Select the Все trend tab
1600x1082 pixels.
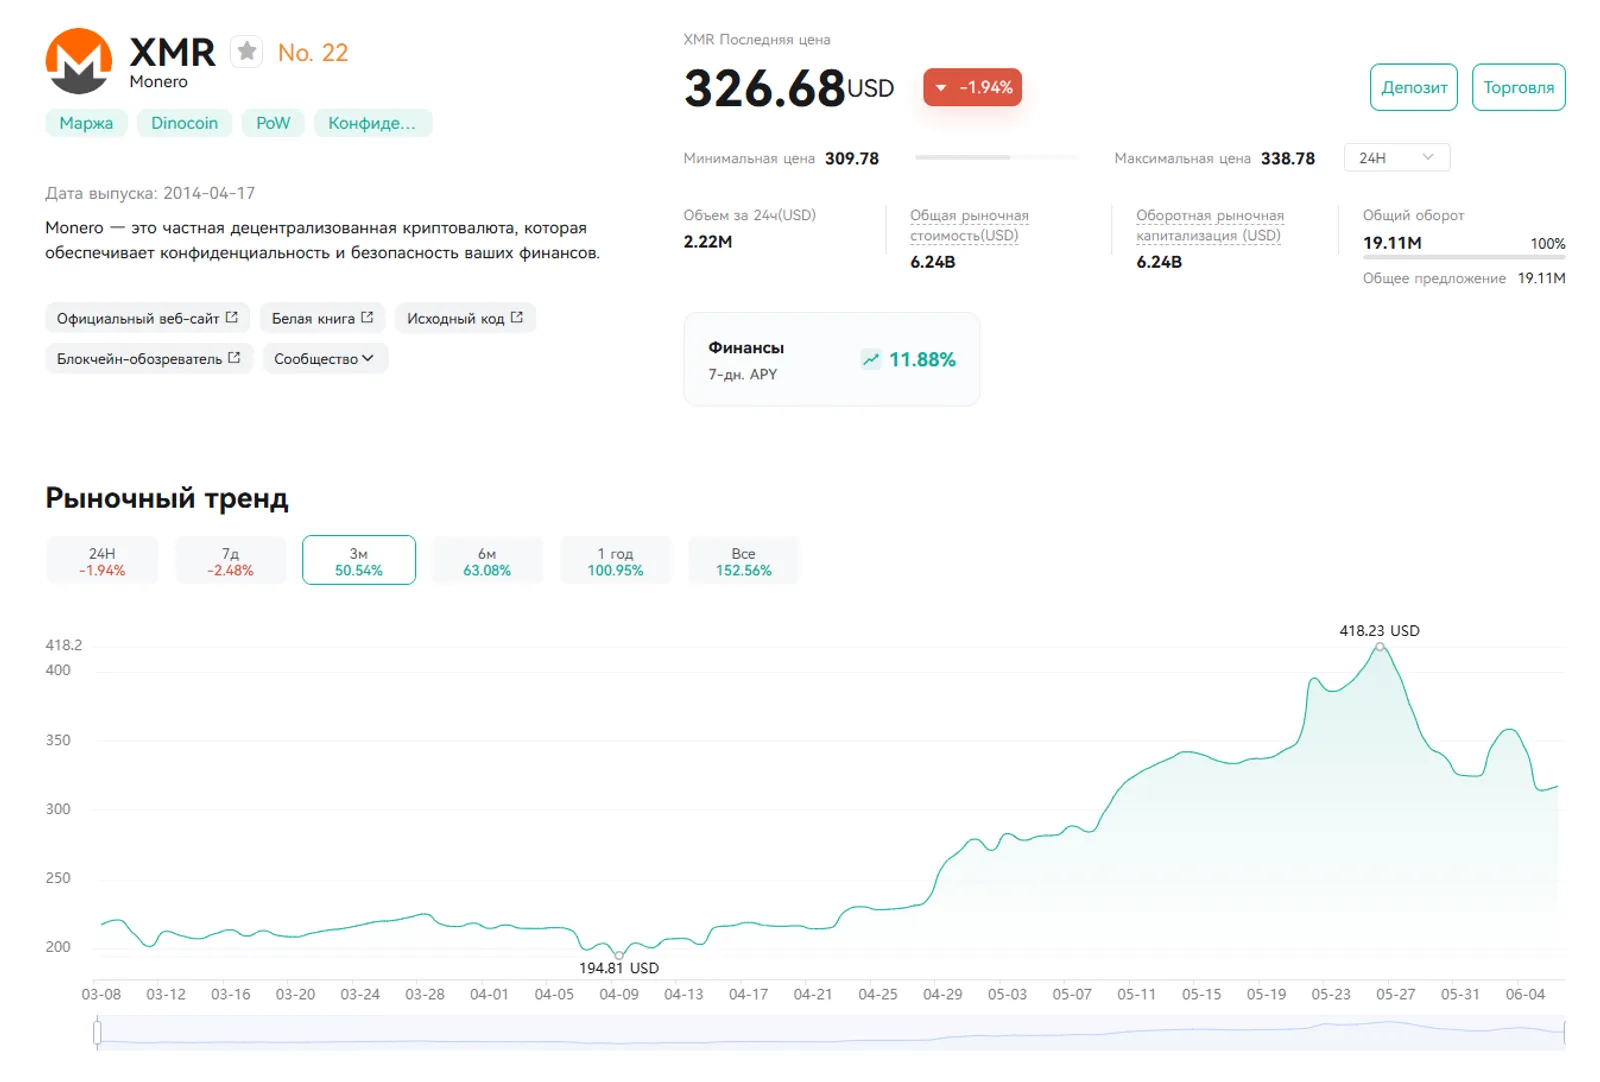743,561
